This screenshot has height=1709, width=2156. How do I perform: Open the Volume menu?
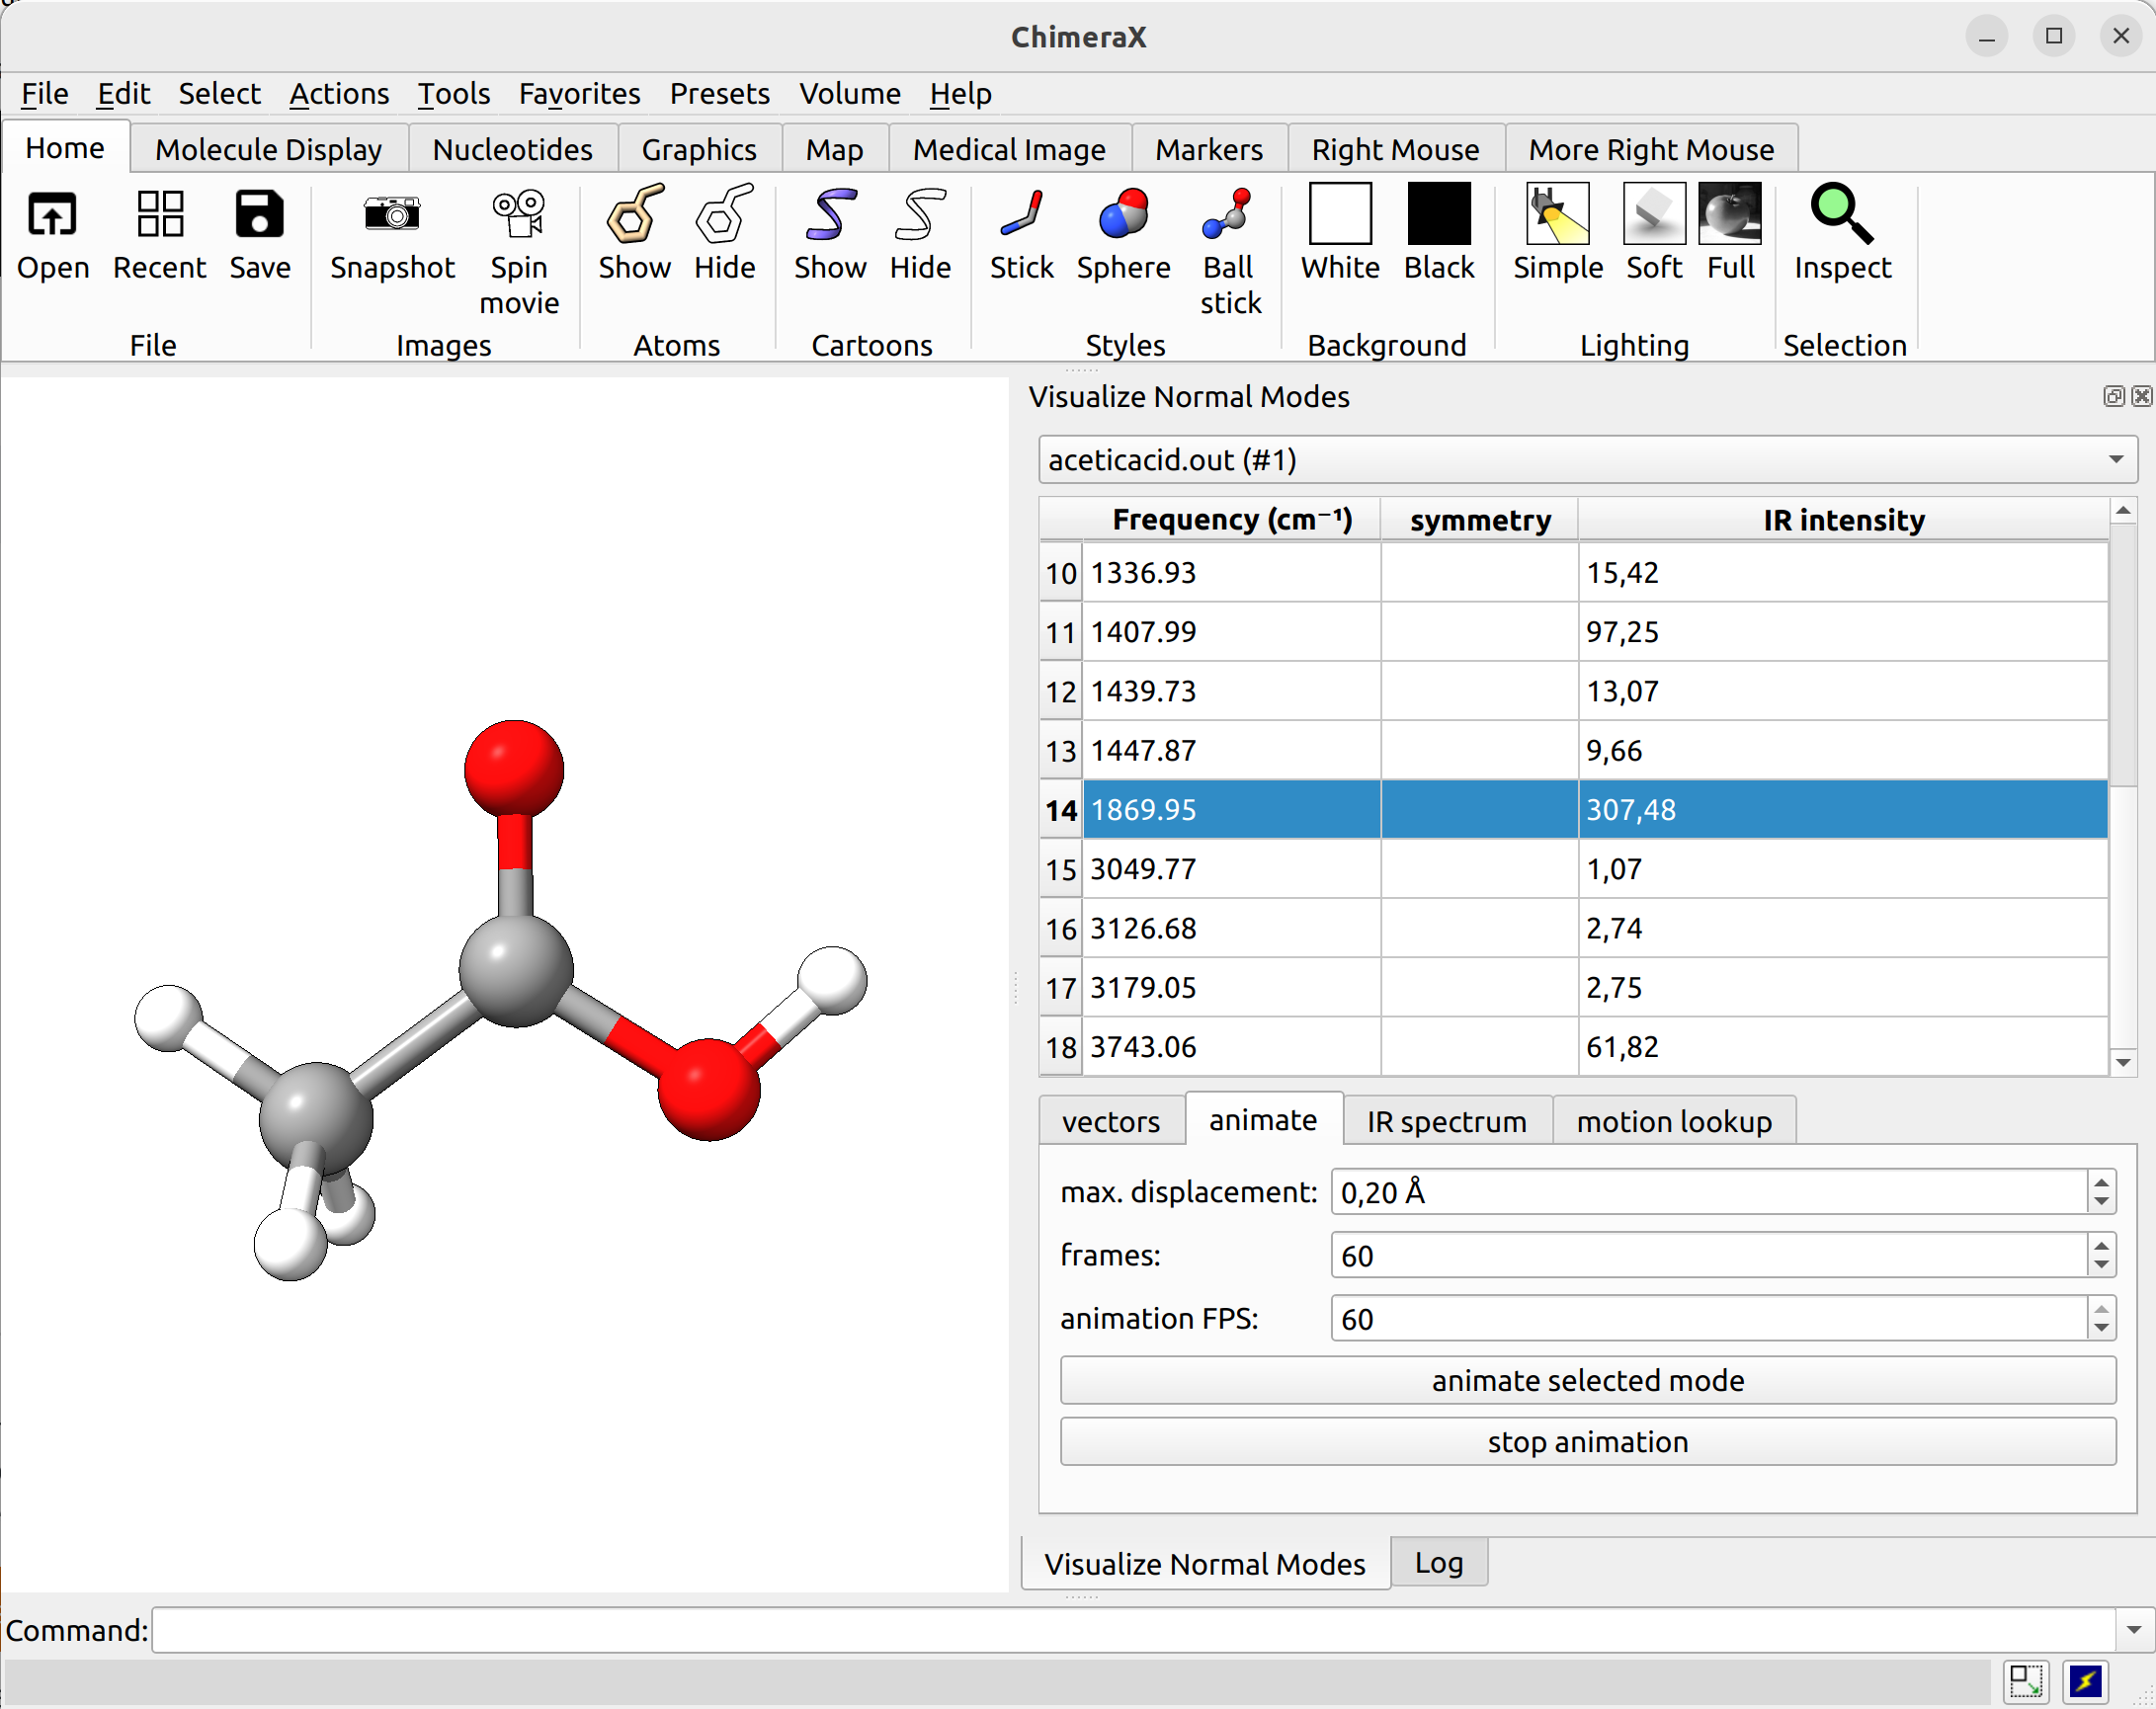click(849, 94)
